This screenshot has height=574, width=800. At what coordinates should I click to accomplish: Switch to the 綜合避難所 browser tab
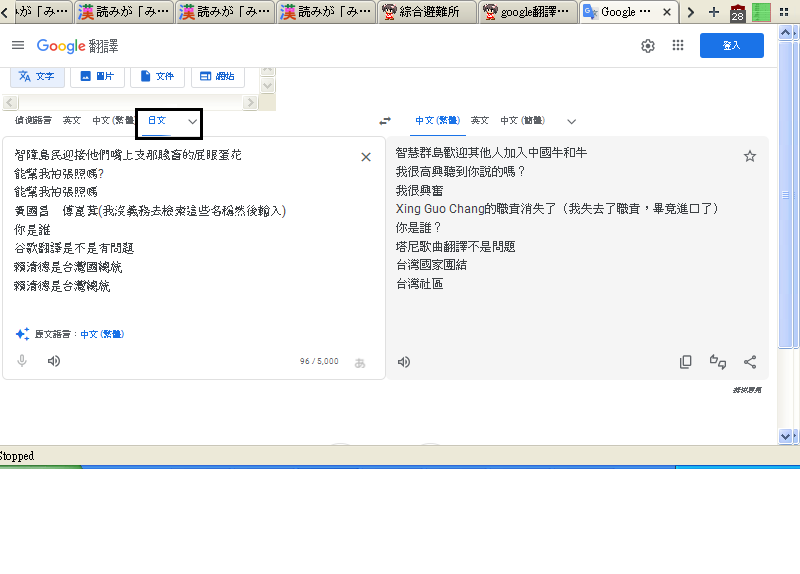427,12
